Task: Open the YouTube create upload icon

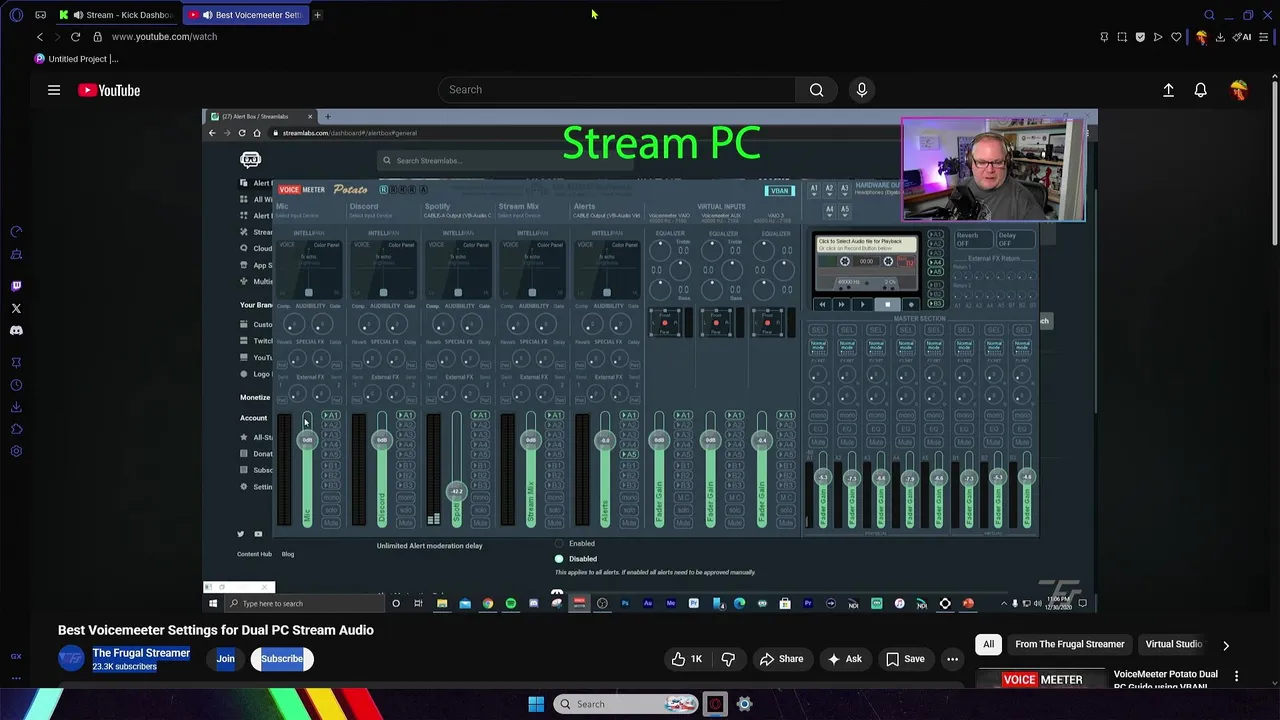Action: pyautogui.click(x=1168, y=90)
